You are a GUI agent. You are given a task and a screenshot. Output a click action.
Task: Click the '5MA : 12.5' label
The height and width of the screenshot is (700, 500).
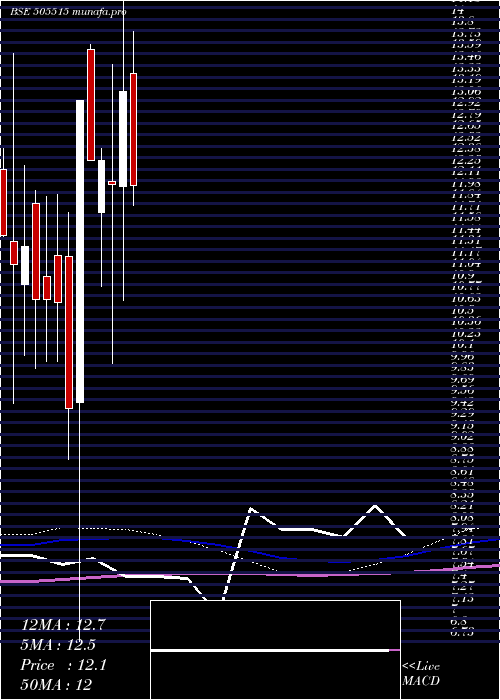click(58, 645)
